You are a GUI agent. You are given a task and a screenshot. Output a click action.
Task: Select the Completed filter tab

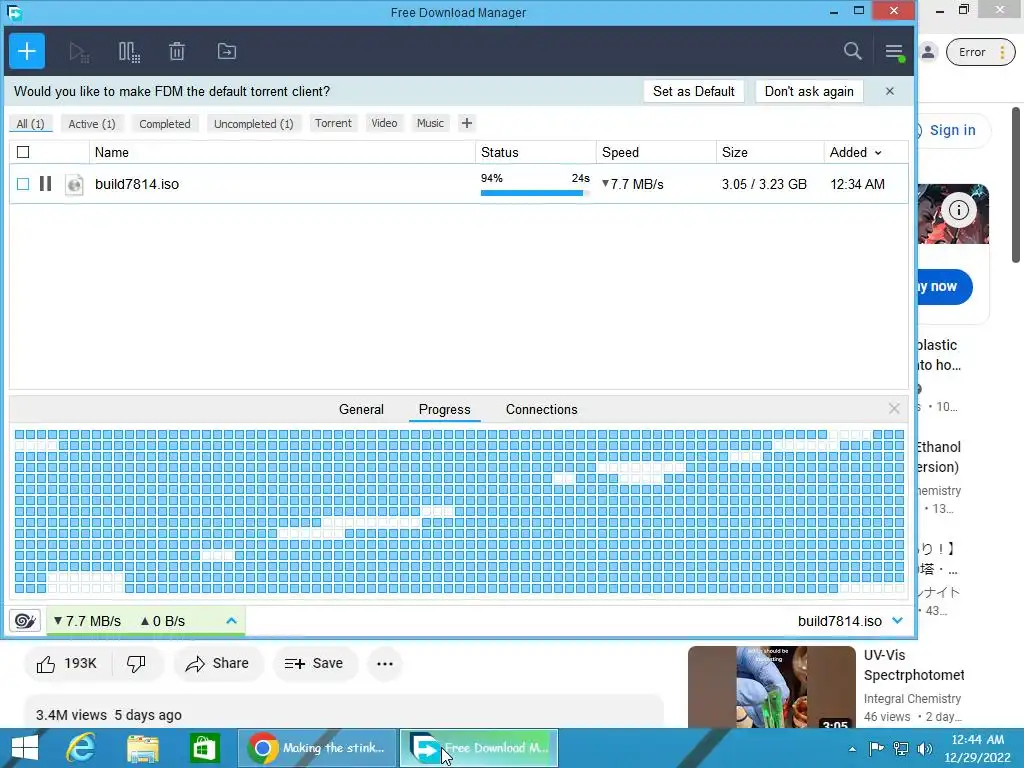tap(165, 123)
